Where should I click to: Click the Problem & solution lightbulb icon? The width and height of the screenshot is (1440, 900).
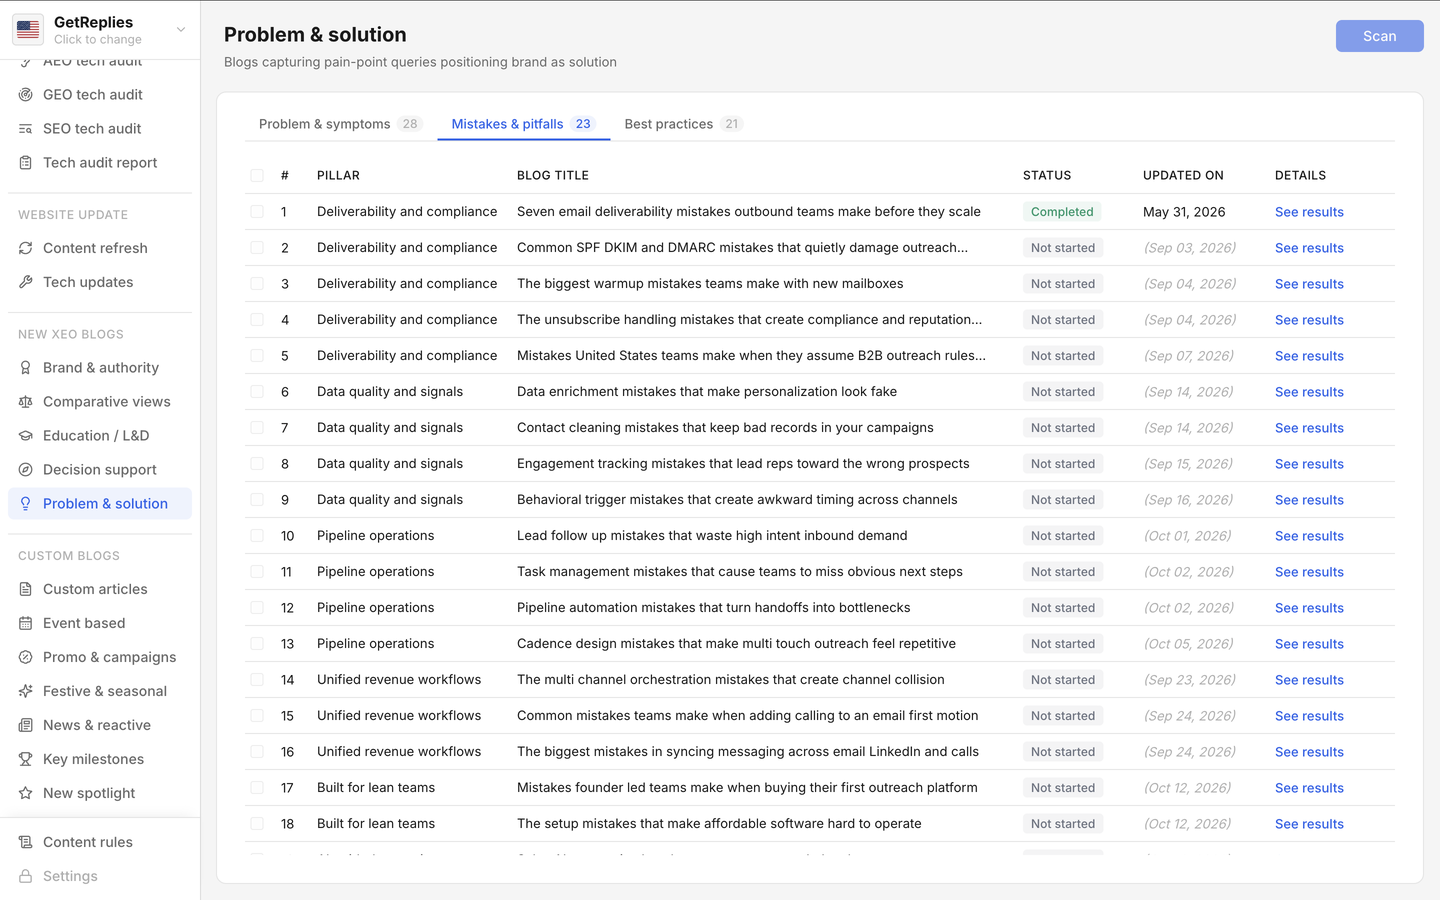point(26,503)
